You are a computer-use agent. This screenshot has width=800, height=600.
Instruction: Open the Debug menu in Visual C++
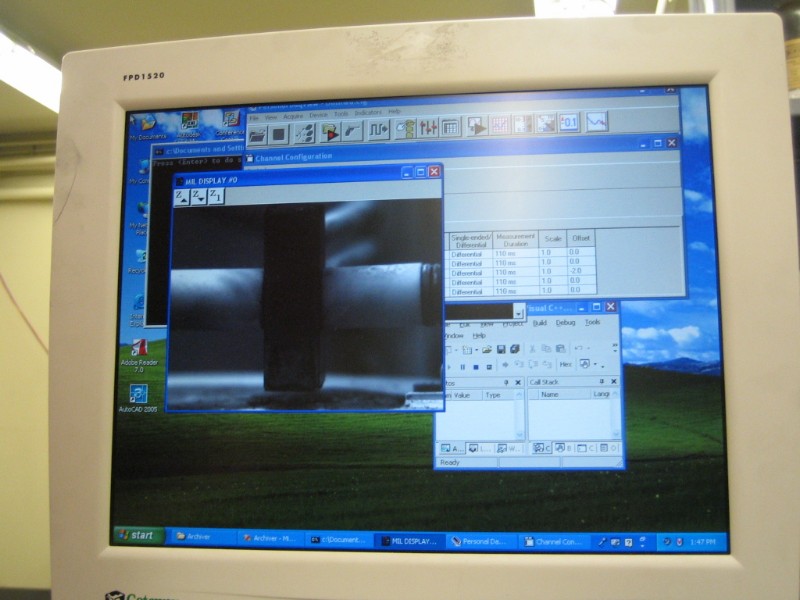565,322
